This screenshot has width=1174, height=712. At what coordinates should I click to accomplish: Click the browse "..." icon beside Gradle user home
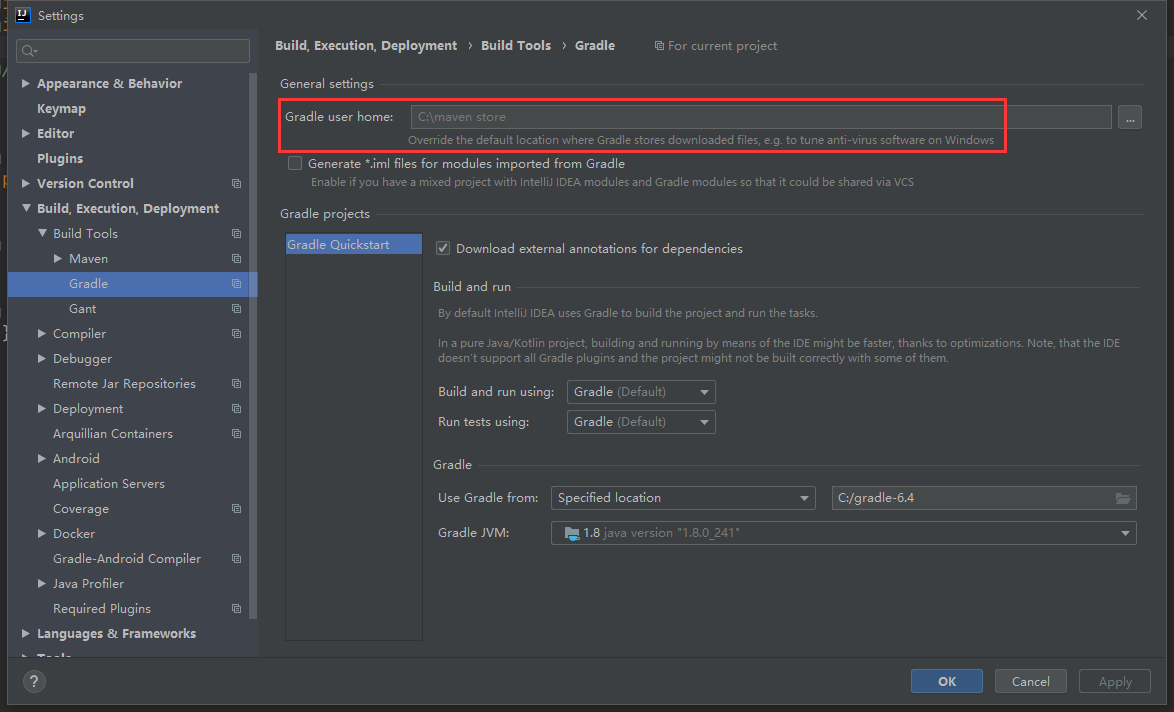[x=1129, y=117]
